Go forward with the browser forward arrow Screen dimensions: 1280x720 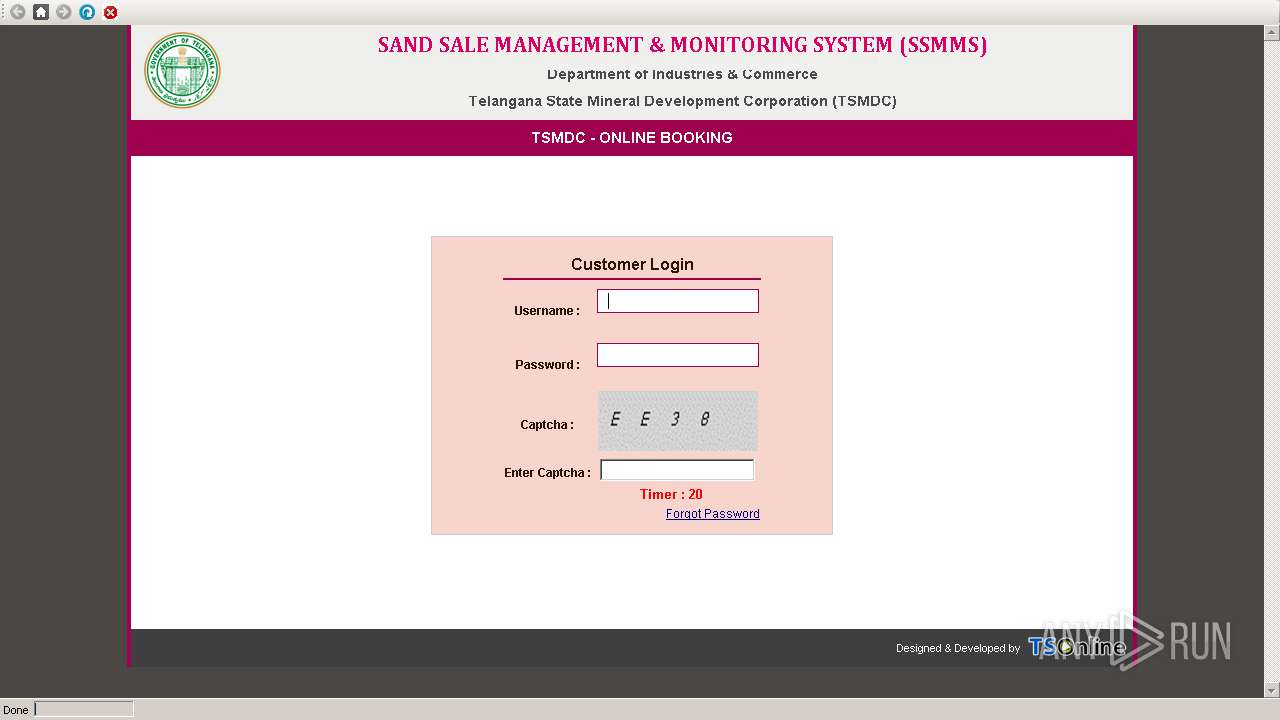[64, 12]
